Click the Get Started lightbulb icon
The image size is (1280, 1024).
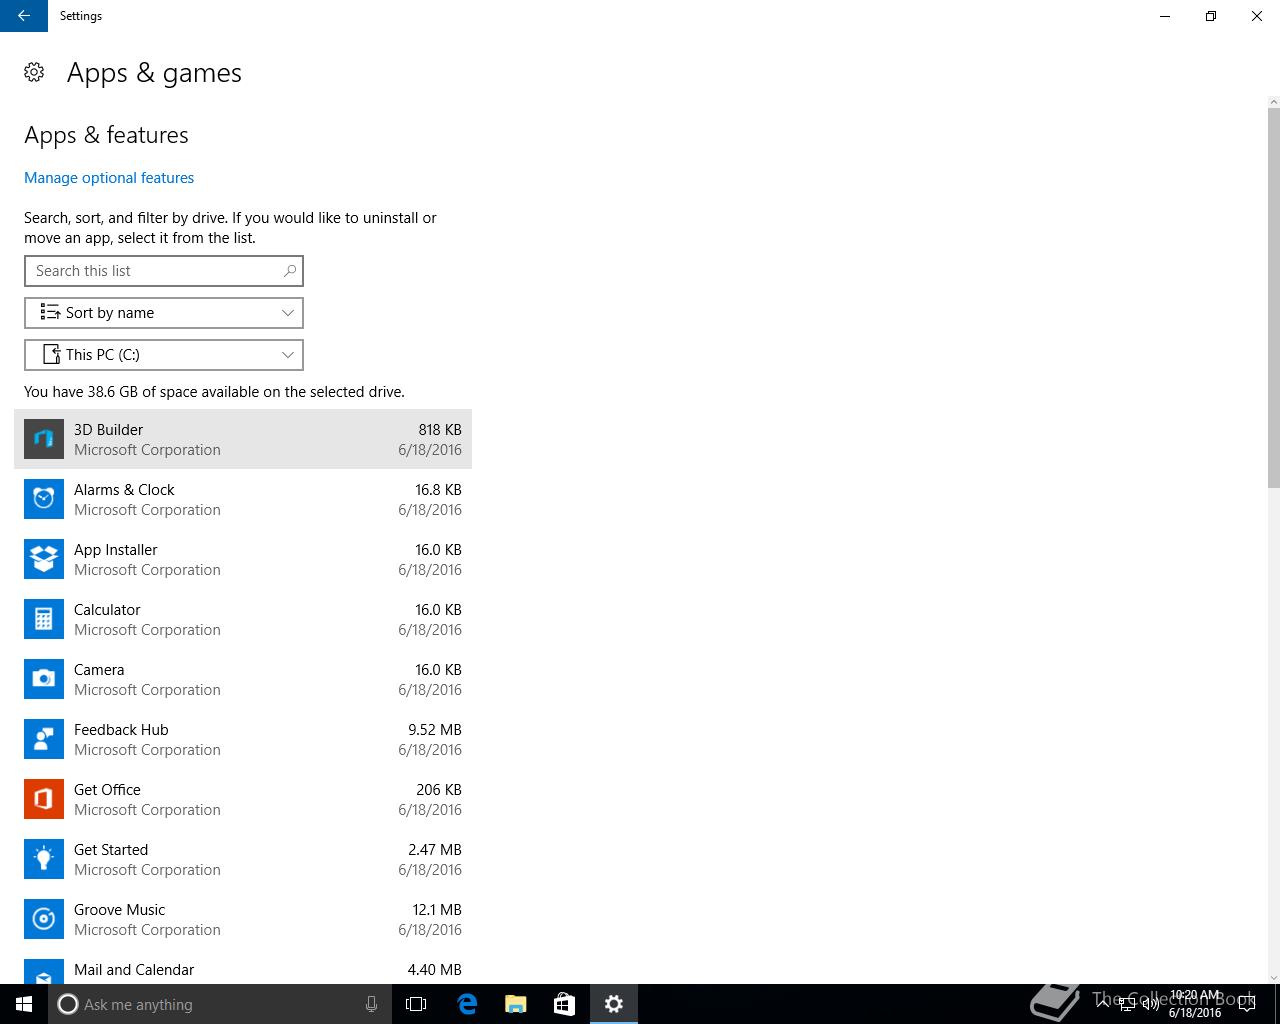[x=44, y=859]
